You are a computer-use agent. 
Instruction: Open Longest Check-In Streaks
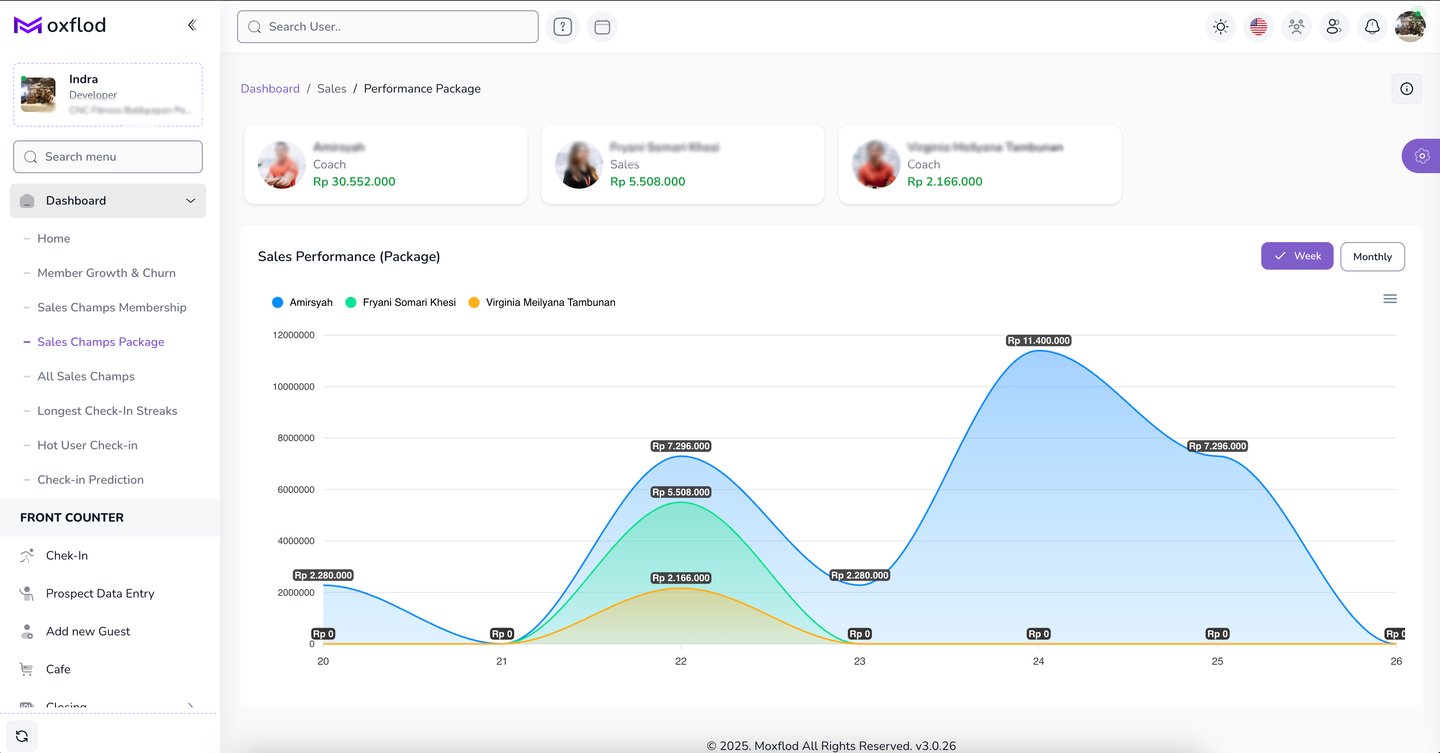tap(107, 411)
